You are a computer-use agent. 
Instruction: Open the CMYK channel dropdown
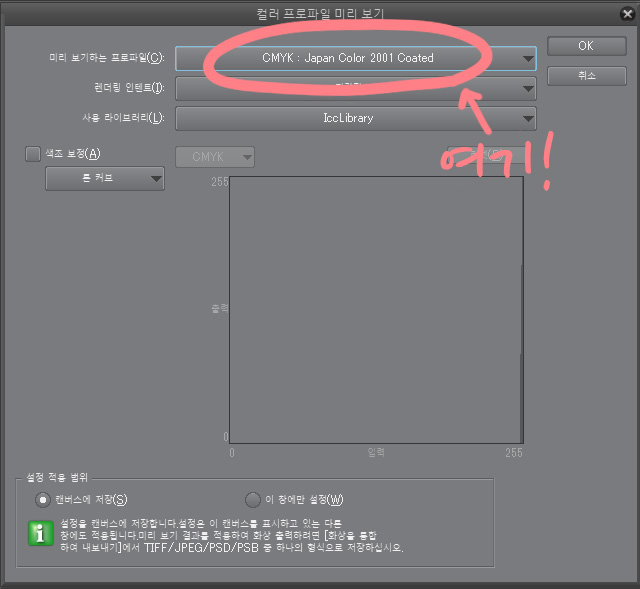click(215, 157)
